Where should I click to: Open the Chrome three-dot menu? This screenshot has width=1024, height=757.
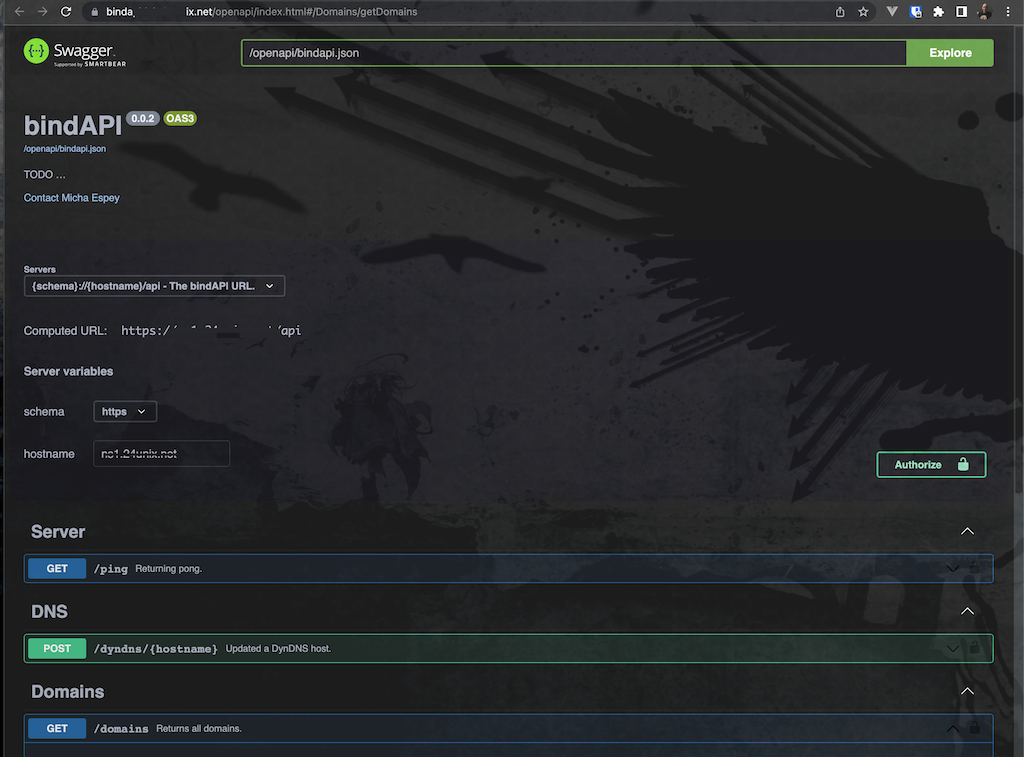tap(1009, 12)
